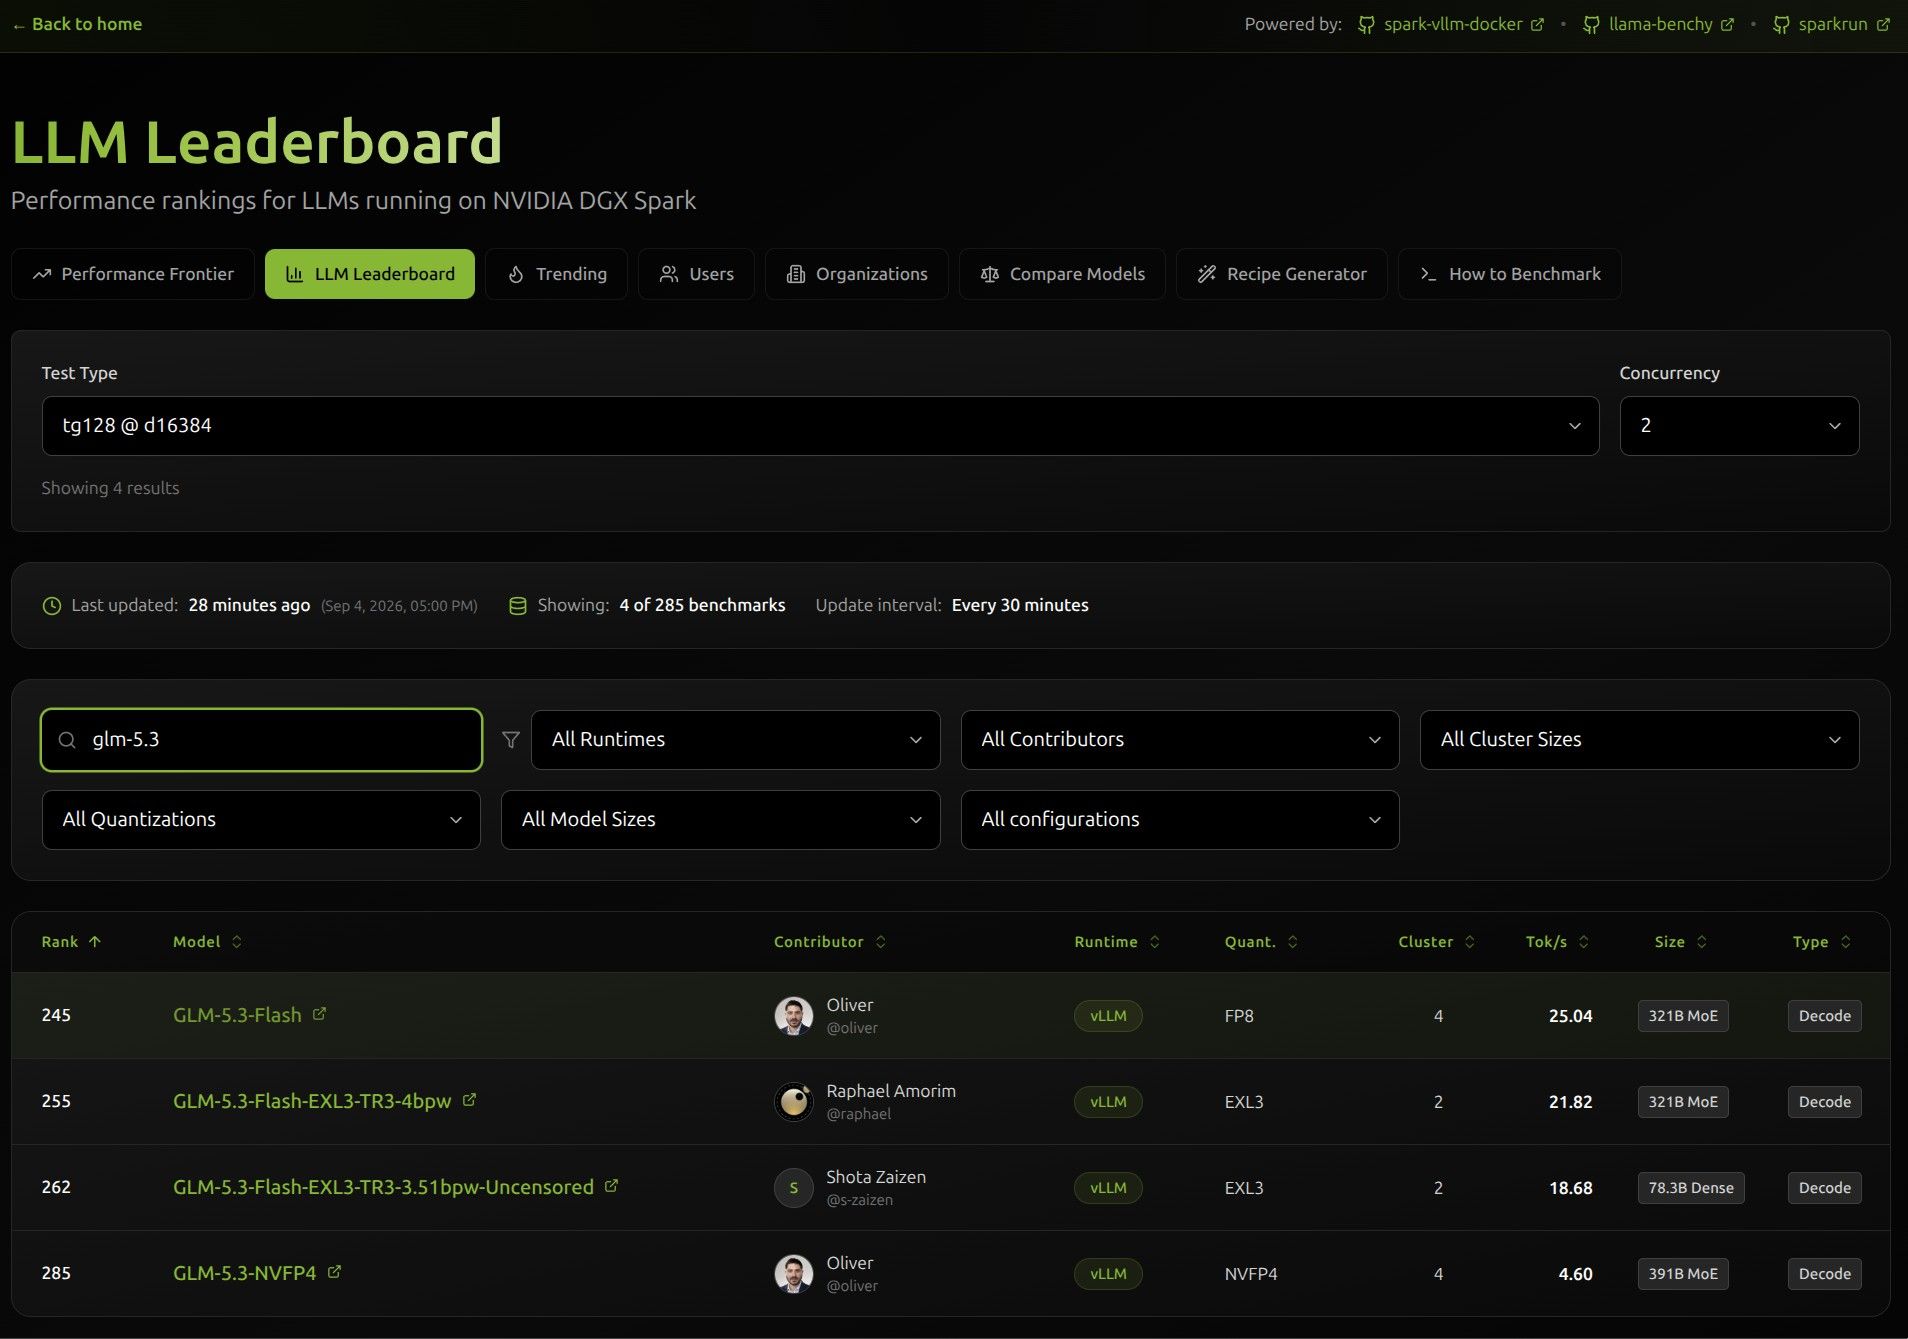1908x1339 pixels.
Task: Click the 4.60 Tok/s value
Action: tap(1575, 1274)
